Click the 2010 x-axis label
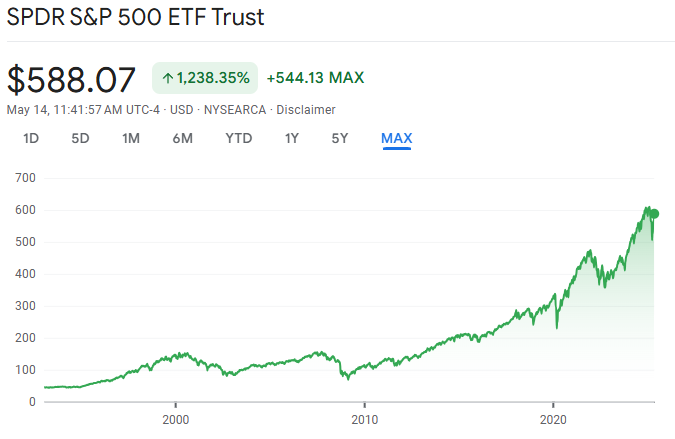This screenshot has width=675, height=439. tap(365, 420)
